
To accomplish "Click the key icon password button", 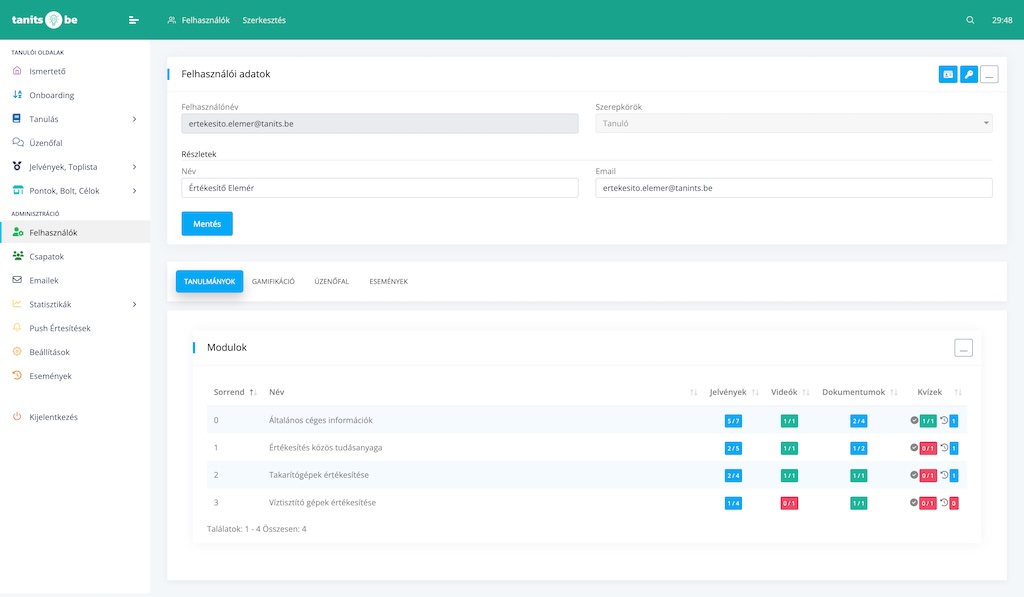I will coord(968,74).
